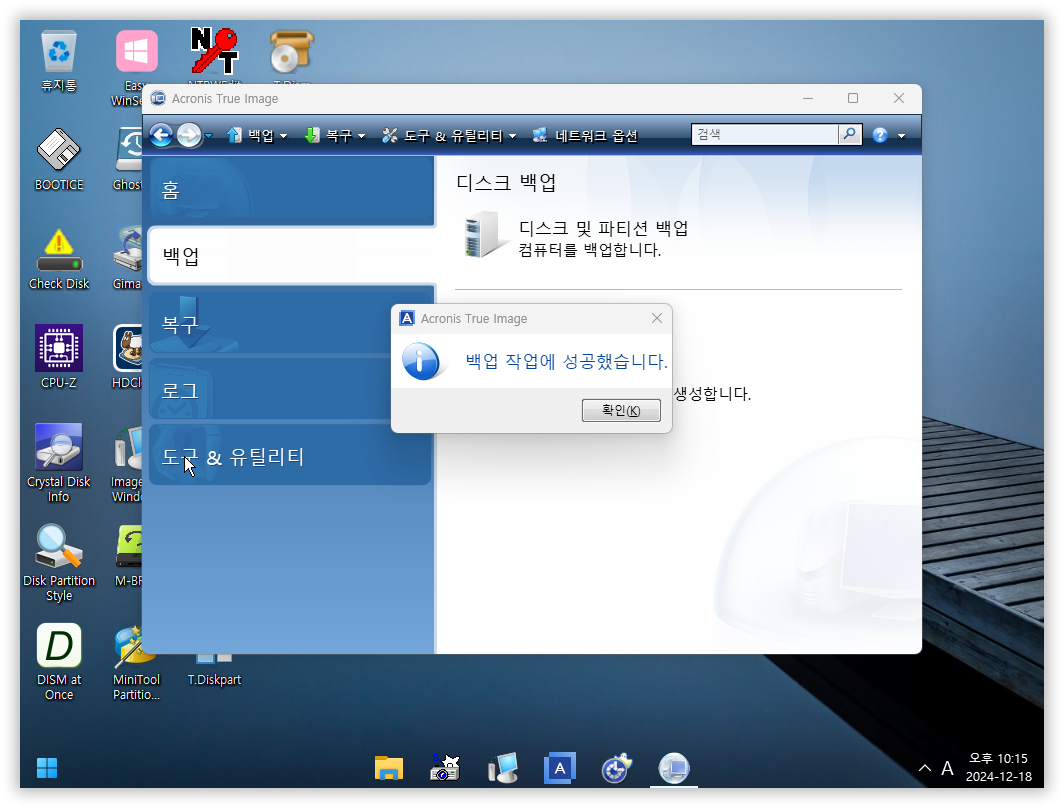Open the 디스크 및 파티션 백업 link
This screenshot has height=808, width=1064.
click(x=603, y=228)
